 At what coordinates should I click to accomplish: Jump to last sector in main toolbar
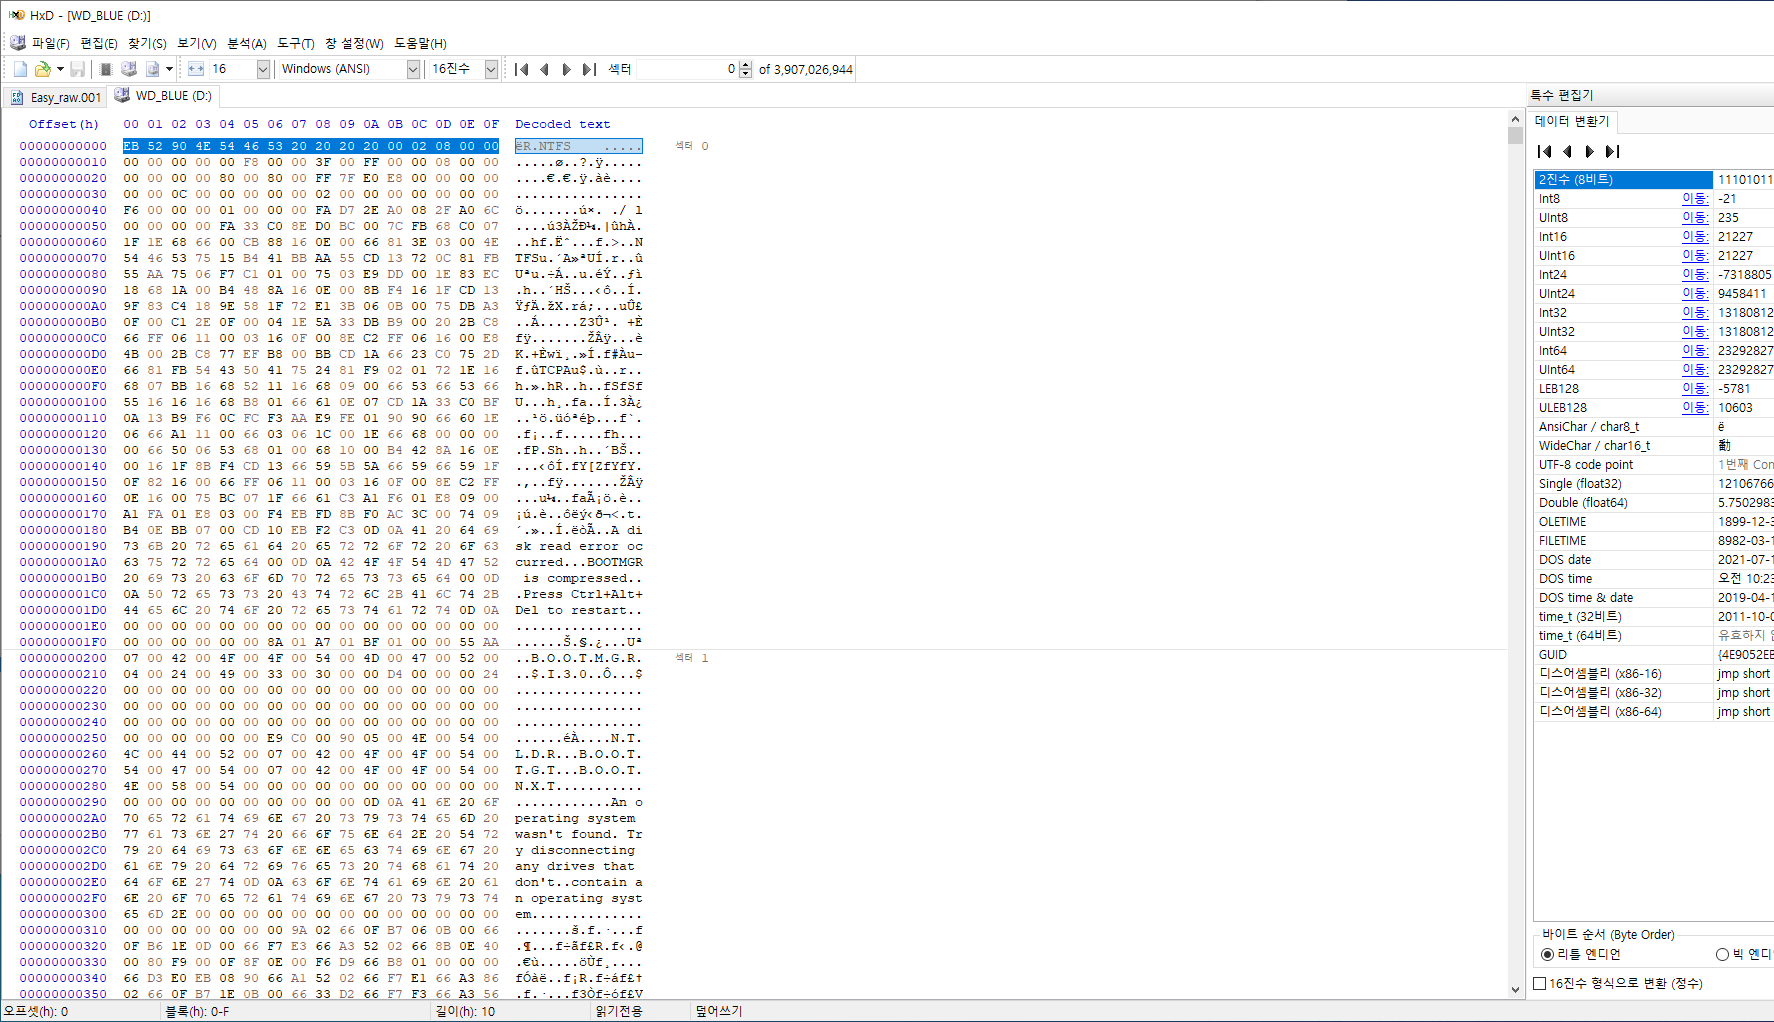[589, 69]
